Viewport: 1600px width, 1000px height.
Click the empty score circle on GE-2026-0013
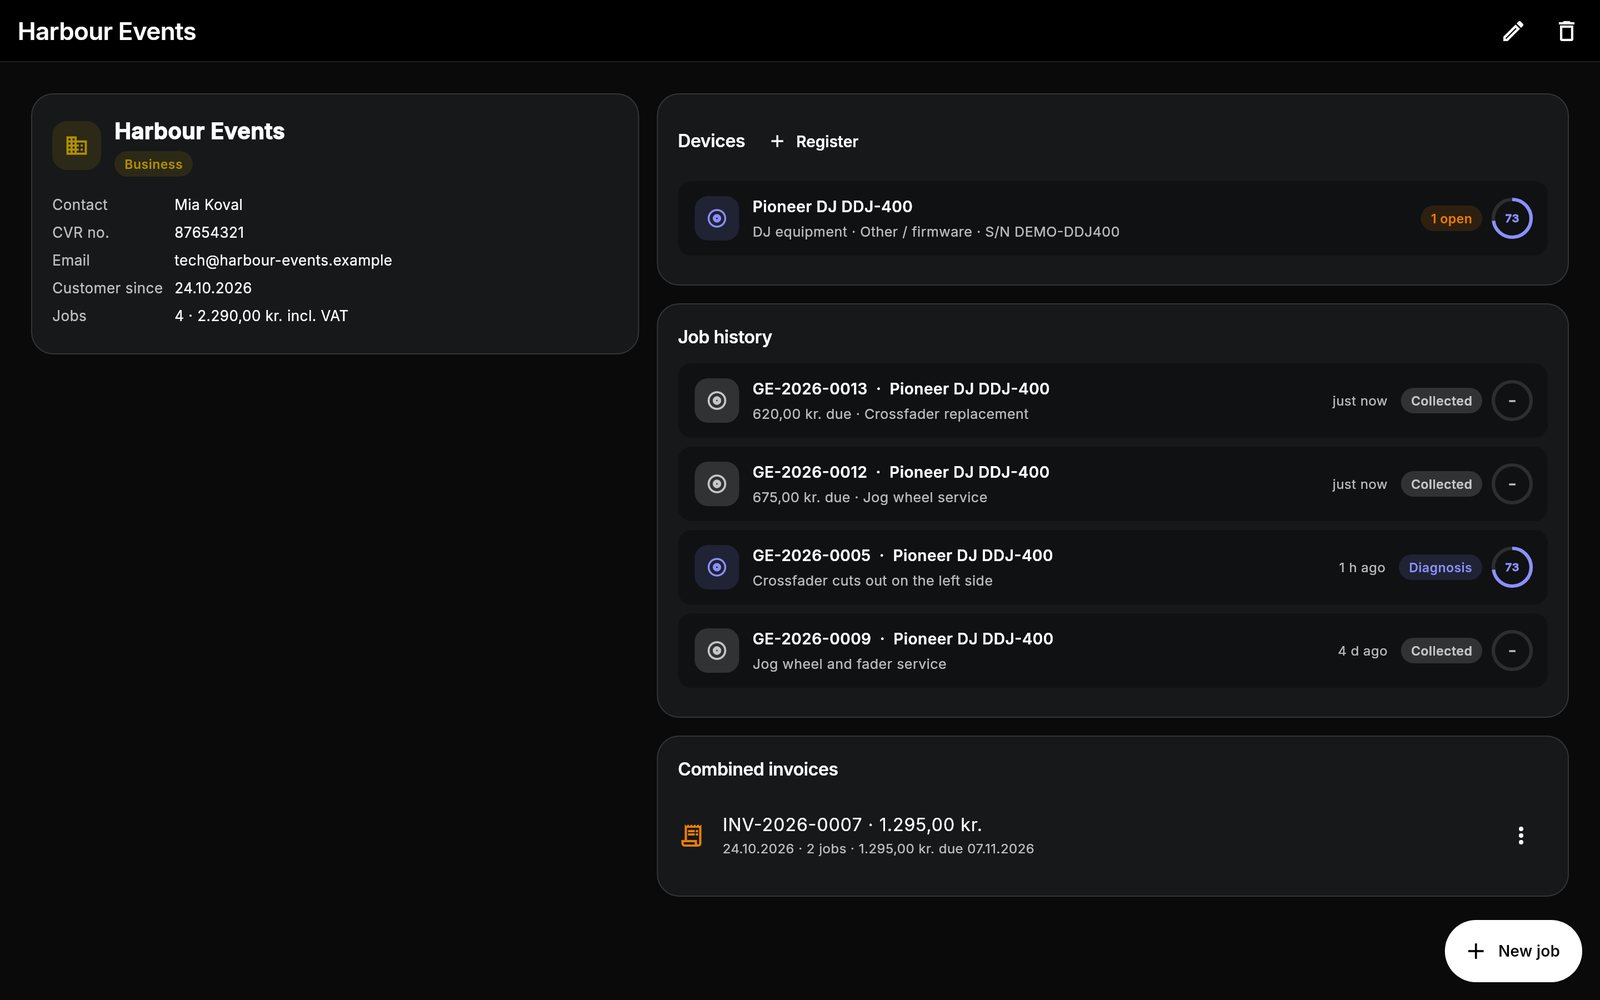[1512, 401]
